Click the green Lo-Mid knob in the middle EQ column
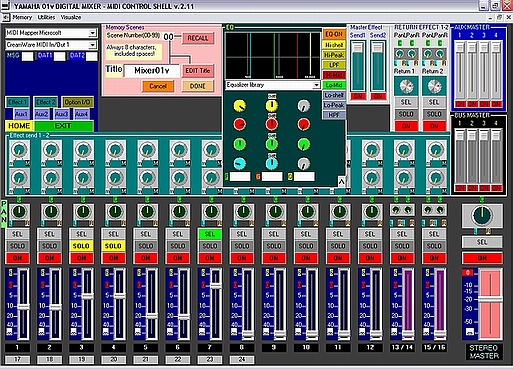513x369 pixels. [272, 144]
